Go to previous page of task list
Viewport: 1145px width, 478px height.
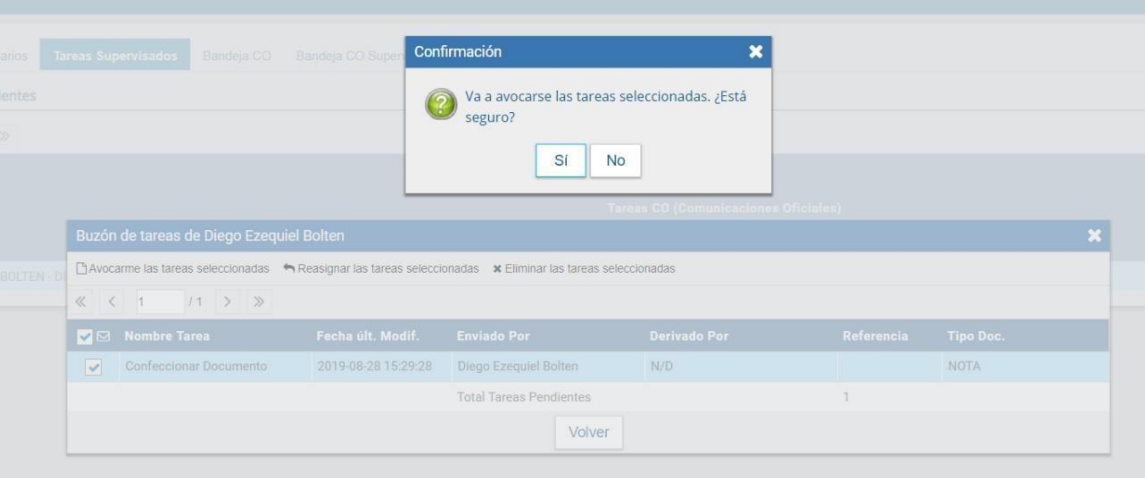click(112, 301)
